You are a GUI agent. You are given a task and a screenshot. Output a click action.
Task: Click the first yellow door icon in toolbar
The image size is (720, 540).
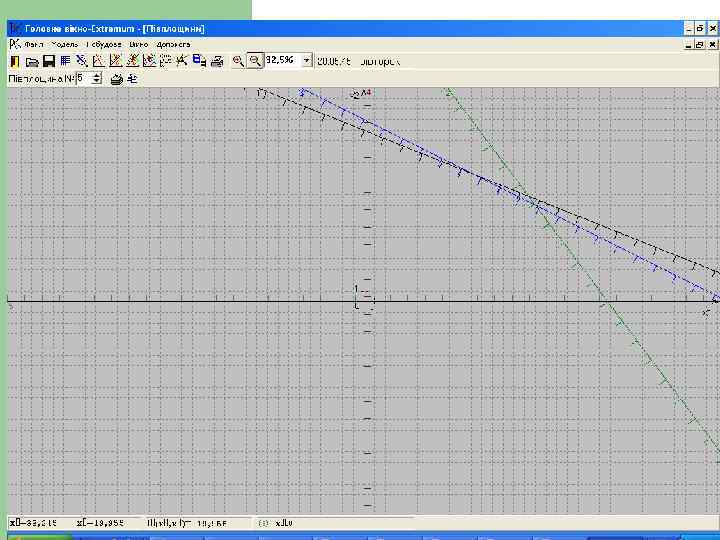click(15, 61)
